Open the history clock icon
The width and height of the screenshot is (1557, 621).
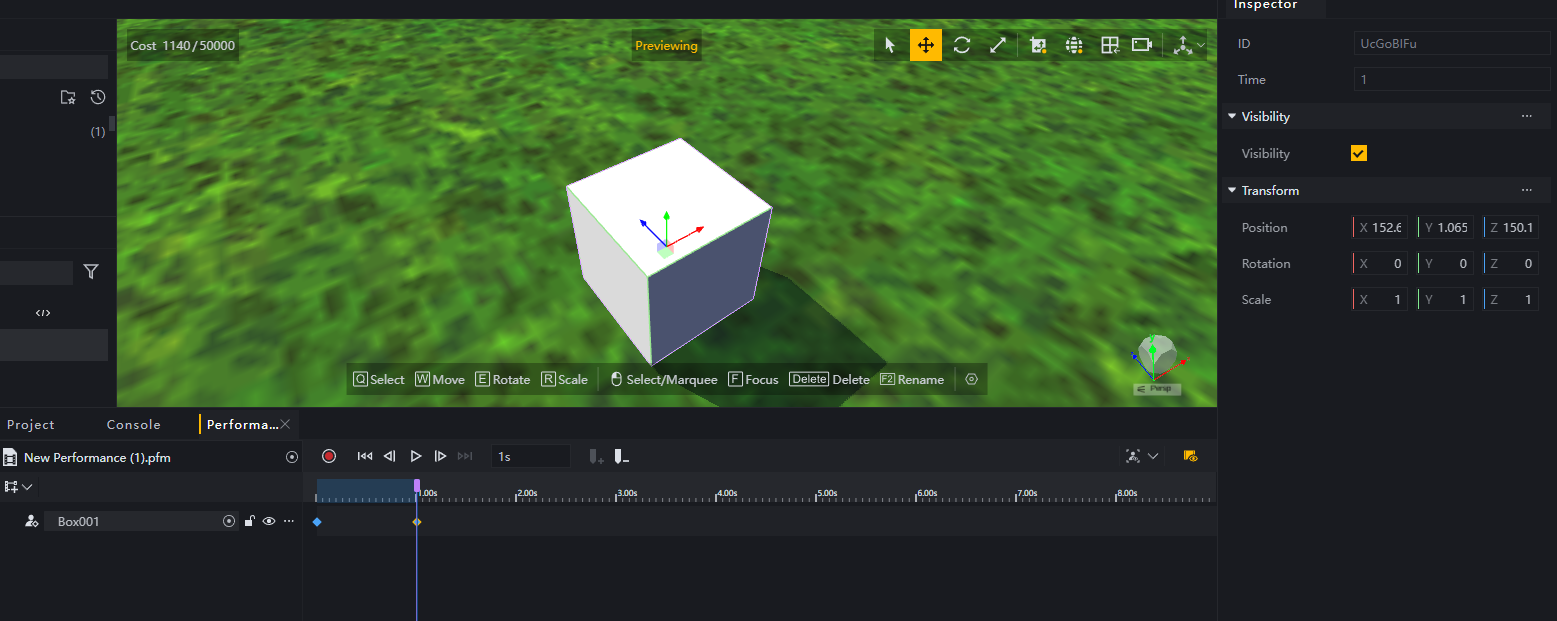pyautogui.click(x=98, y=97)
